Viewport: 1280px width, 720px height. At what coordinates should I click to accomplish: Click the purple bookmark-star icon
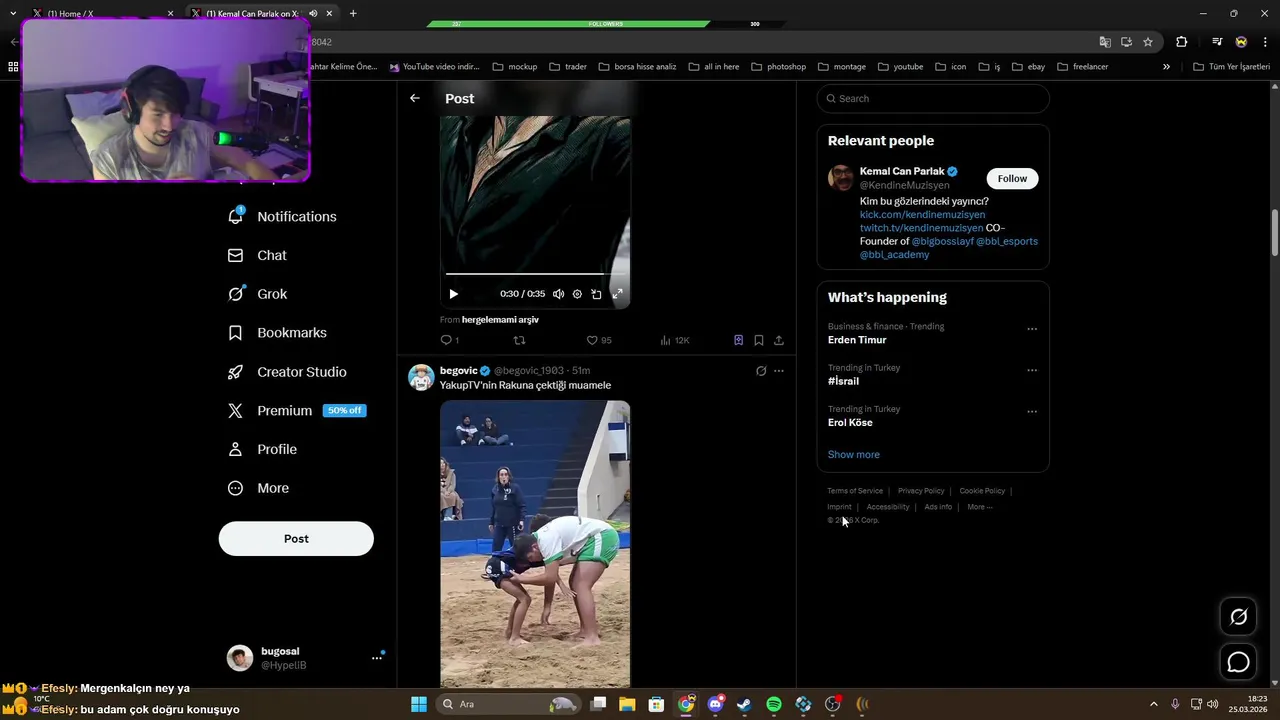tap(738, 340)
